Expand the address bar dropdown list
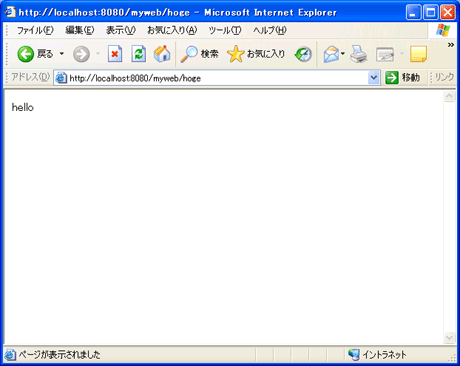The height and width of the screenshot is (366, 460). pos(374,78)
